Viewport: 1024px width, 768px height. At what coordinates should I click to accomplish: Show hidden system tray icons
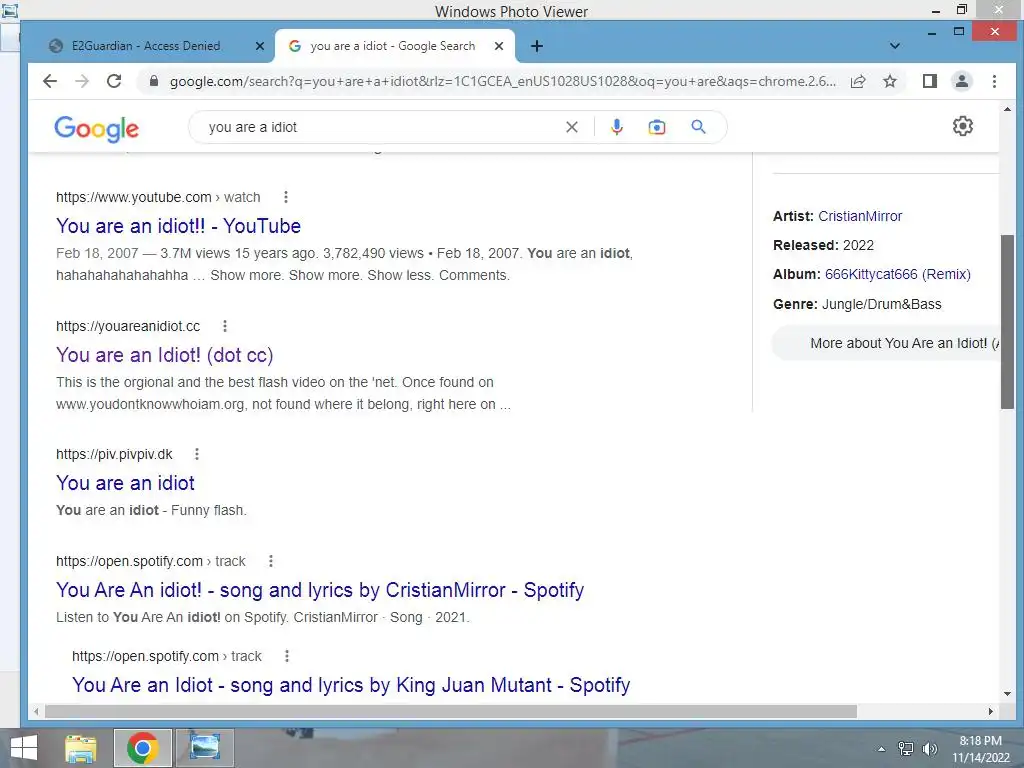click(x=881, y=749)
